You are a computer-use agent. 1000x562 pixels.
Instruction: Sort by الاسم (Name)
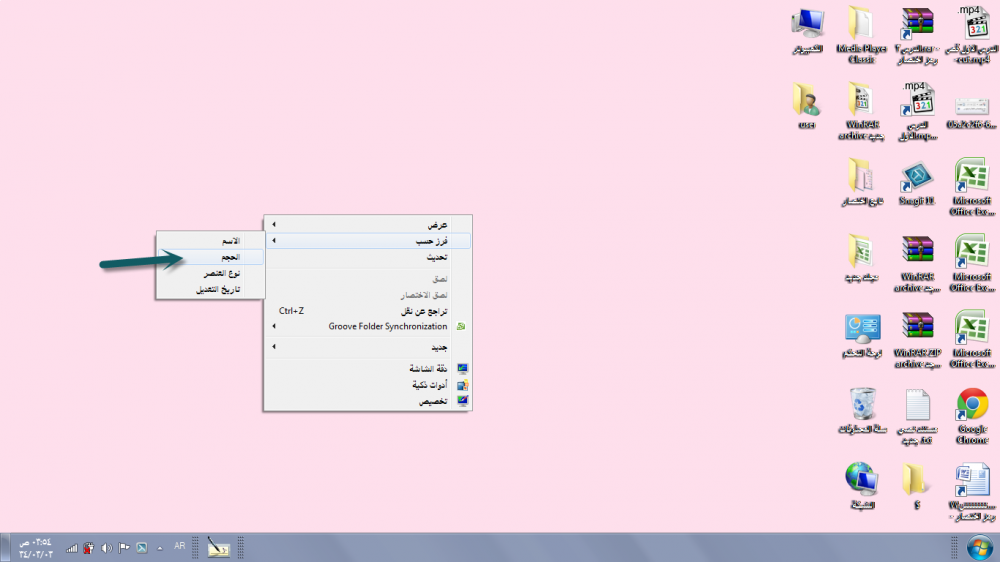tap(210, 241)
